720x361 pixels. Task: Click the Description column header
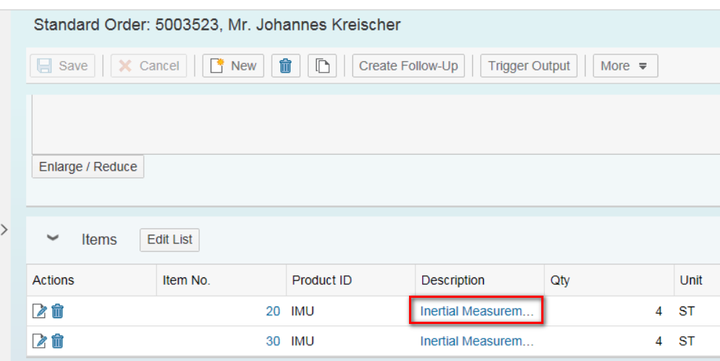pyautogui.click(x=480, y=280)
